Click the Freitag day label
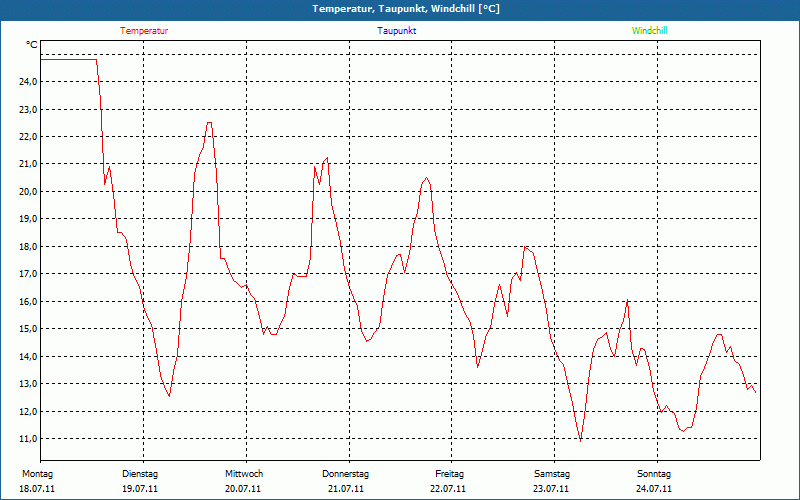This screenshot has width=800, height=500. pyautogui.click(x=449, y=474)
